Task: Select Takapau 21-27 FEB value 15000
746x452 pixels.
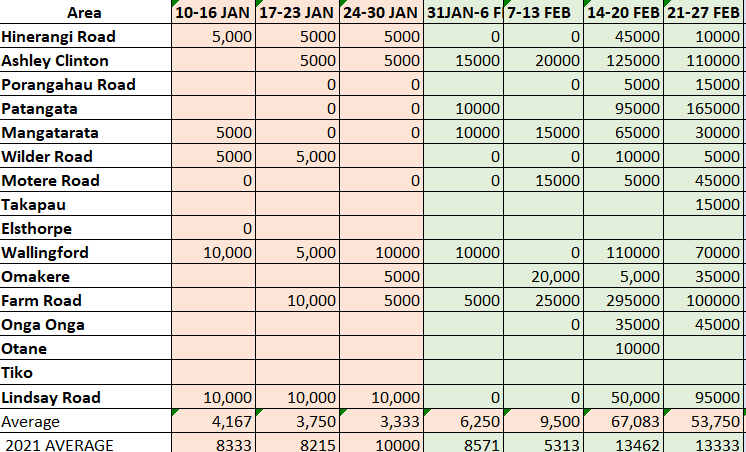Action: (x=705, y=204)
